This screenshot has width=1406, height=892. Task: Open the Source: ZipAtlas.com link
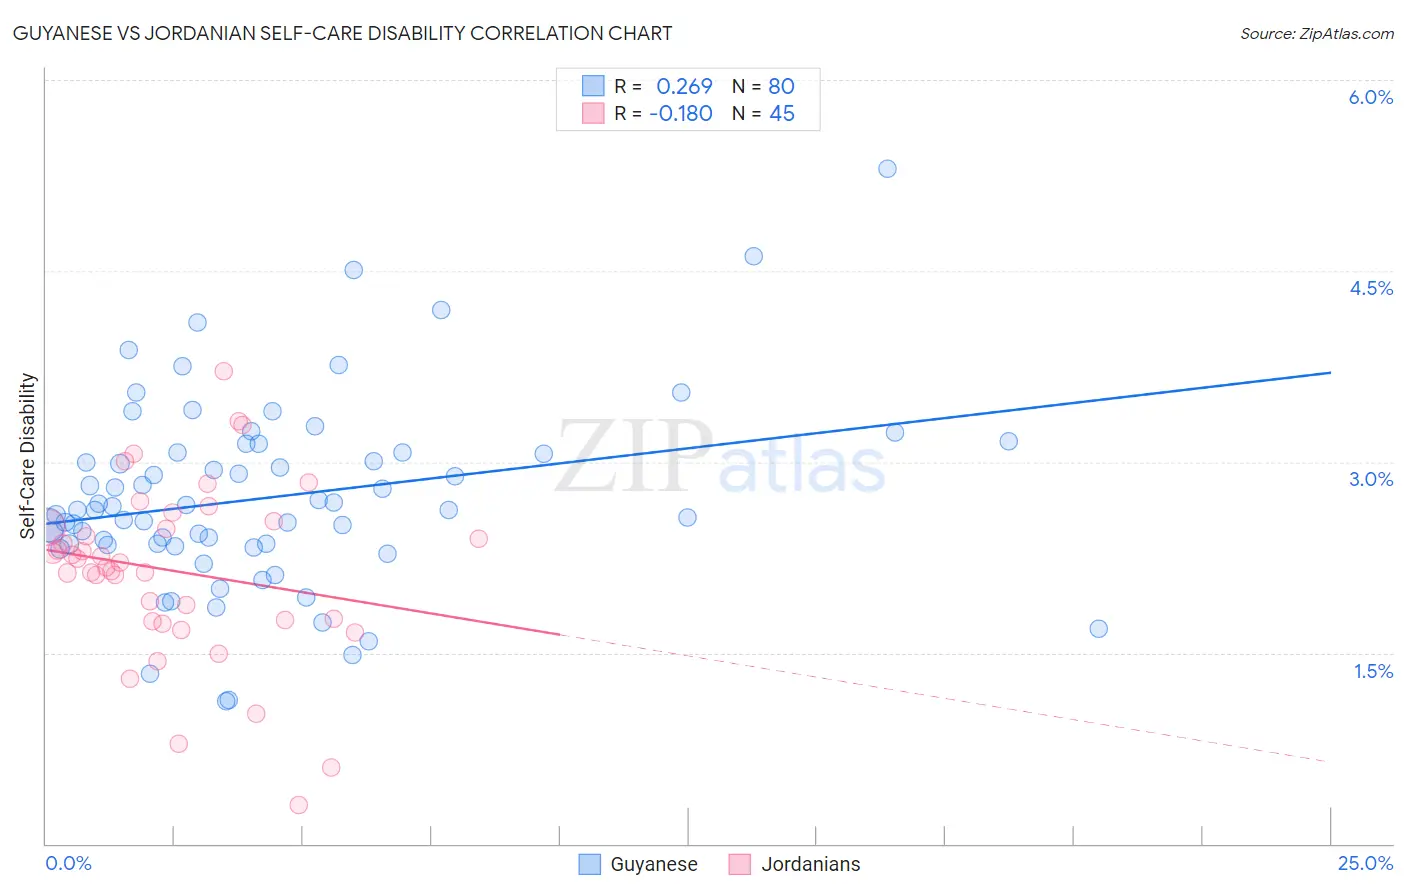point(1317,33)
